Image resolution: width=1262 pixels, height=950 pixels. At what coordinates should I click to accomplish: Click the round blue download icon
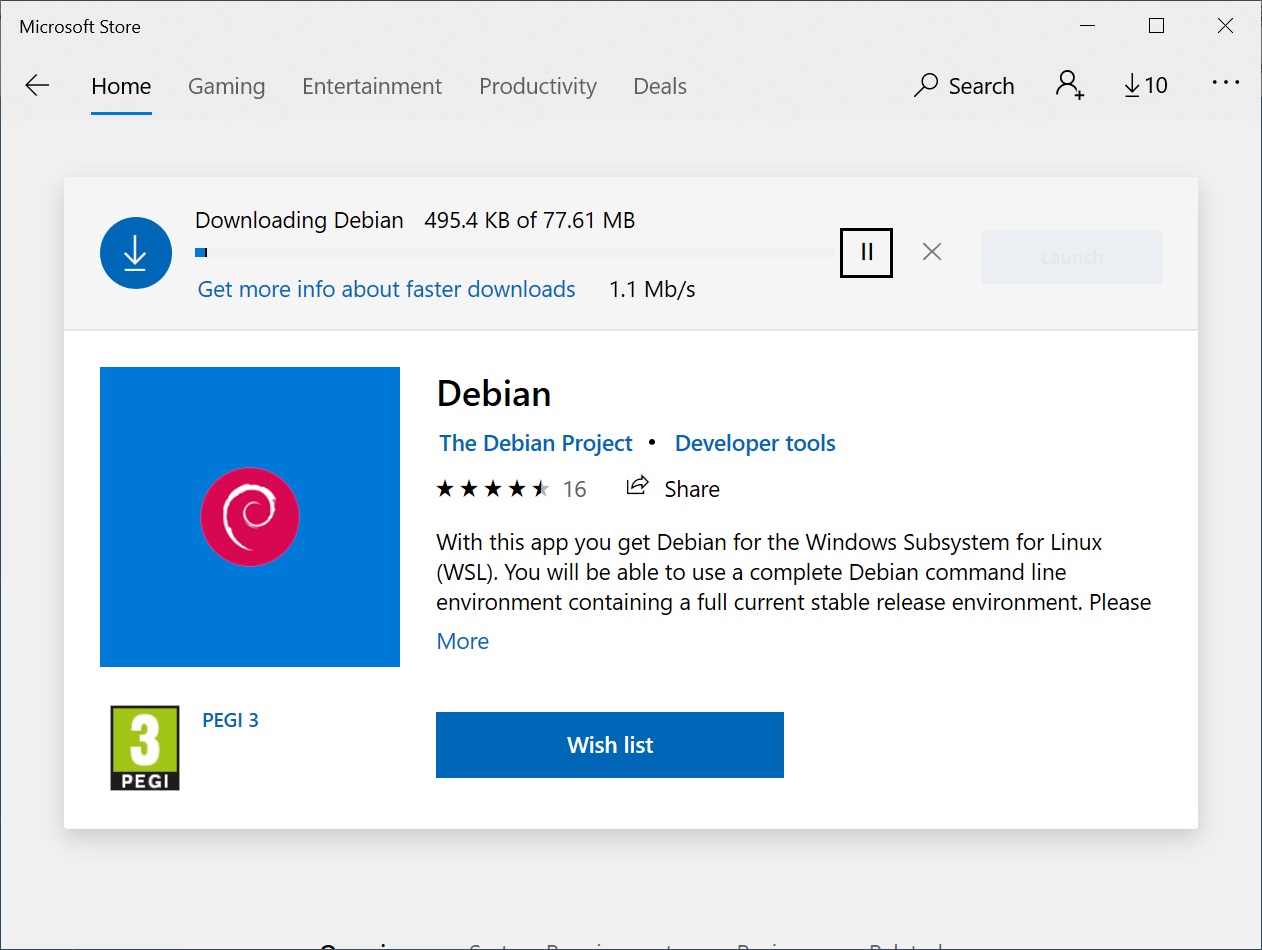(x=136, y=253)
